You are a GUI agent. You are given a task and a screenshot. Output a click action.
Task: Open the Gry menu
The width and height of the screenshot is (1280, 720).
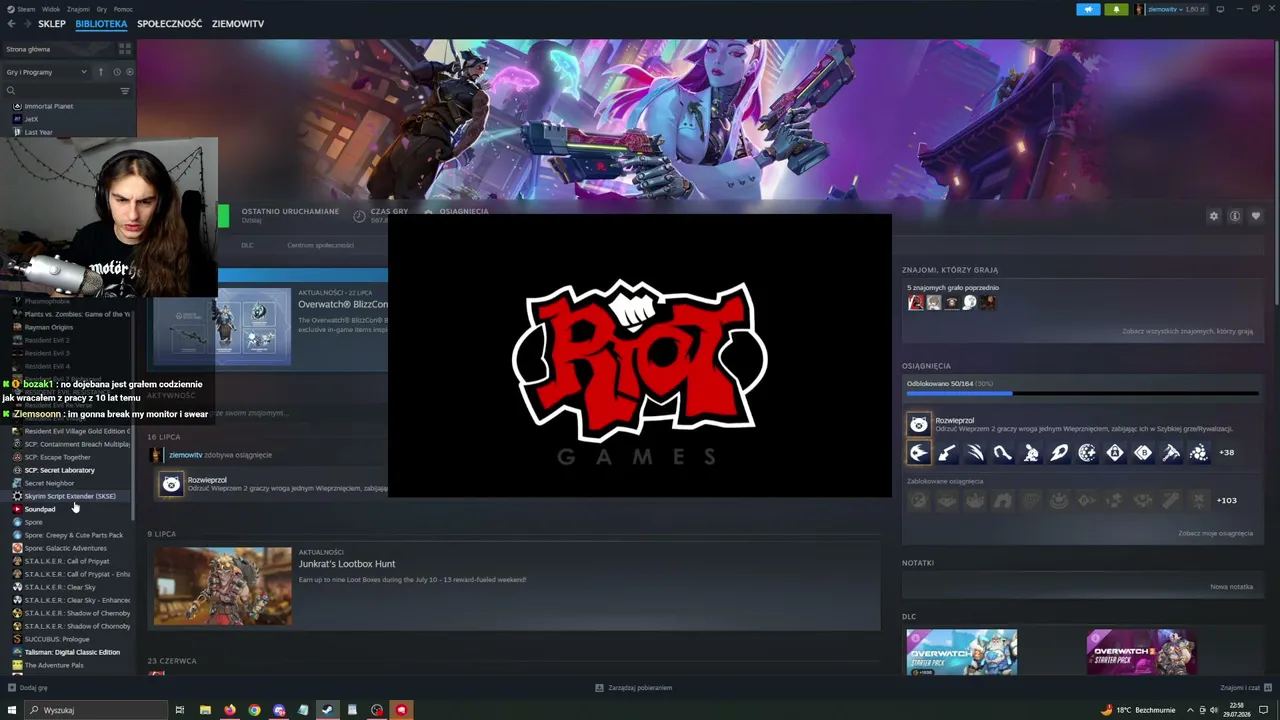click(x=102, y=9)
